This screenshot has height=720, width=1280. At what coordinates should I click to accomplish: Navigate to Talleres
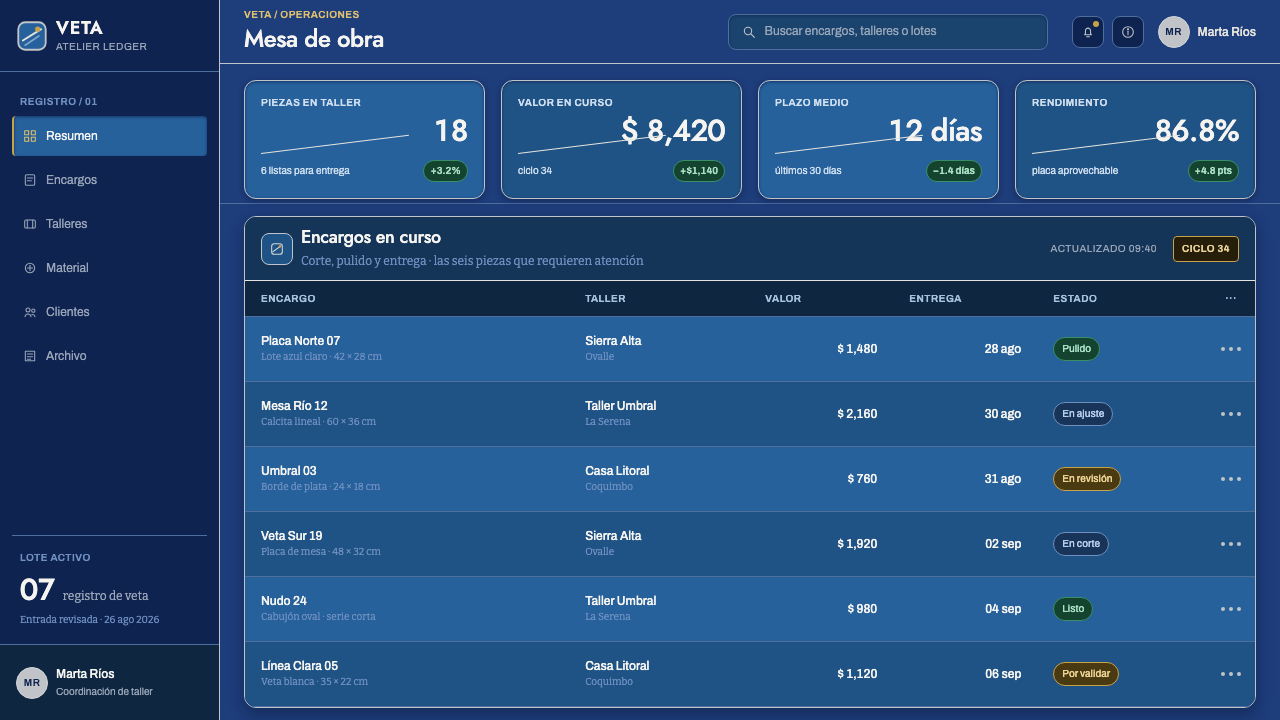pyautogui.click(x=110, y=224)
